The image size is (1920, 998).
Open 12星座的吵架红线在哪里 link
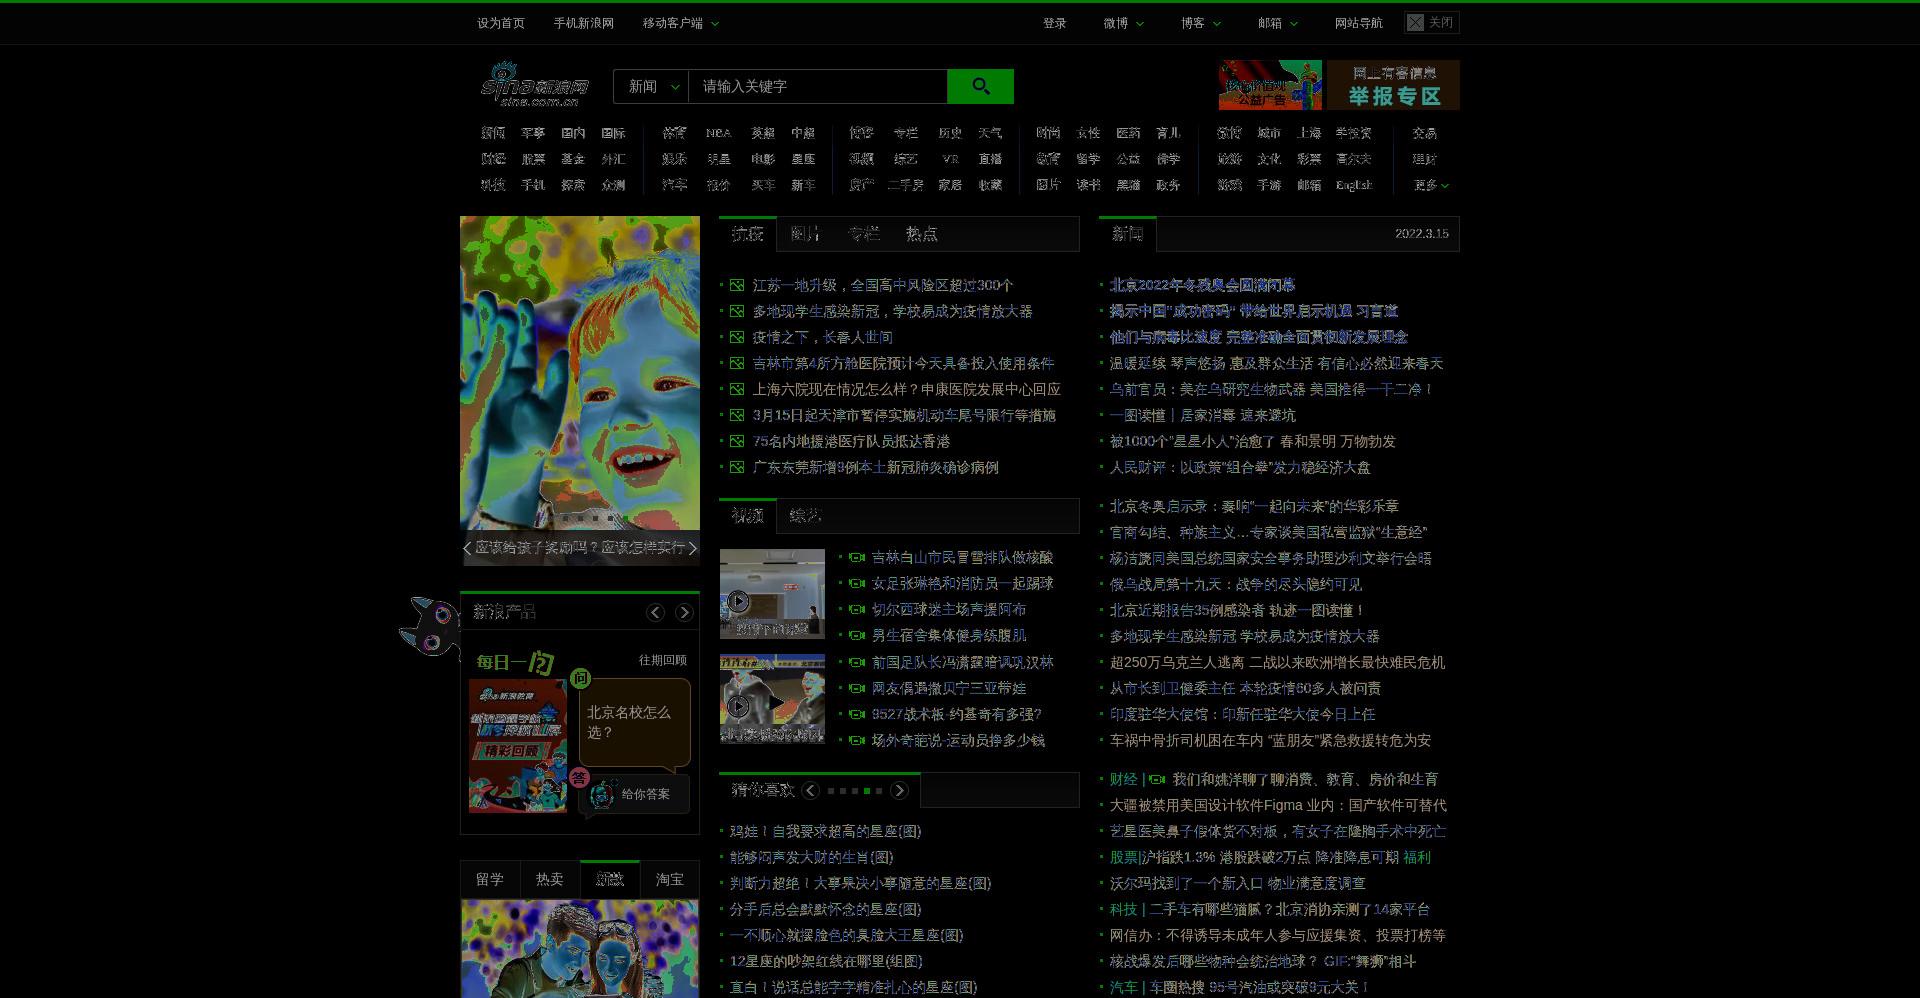(x=826, y=961)
